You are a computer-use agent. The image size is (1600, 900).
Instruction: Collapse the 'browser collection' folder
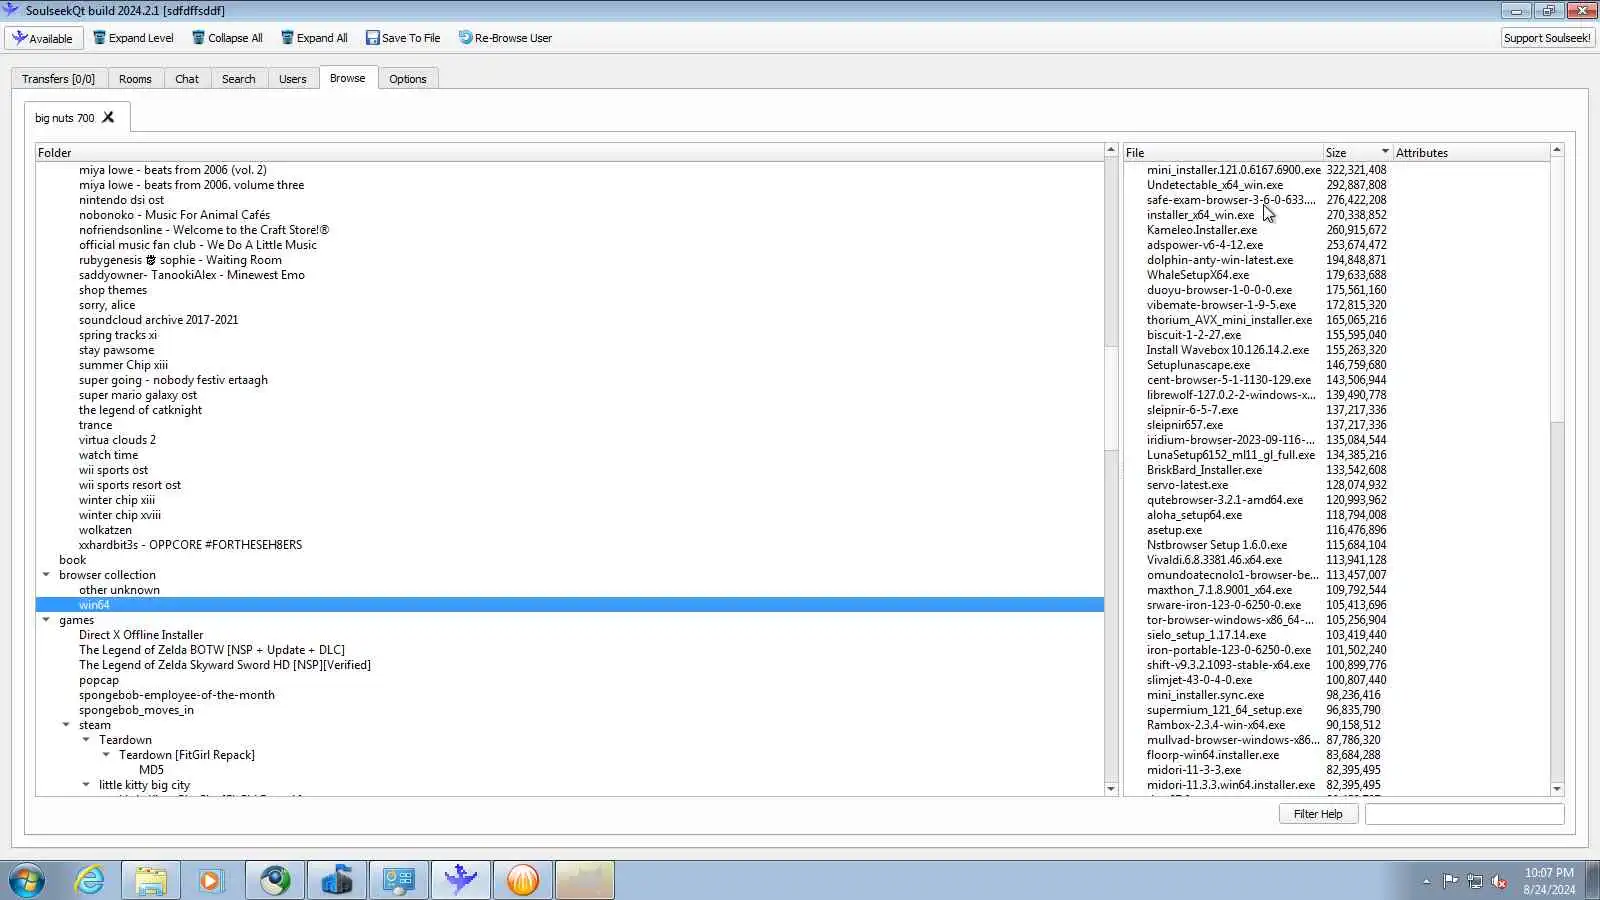point(46,575)
